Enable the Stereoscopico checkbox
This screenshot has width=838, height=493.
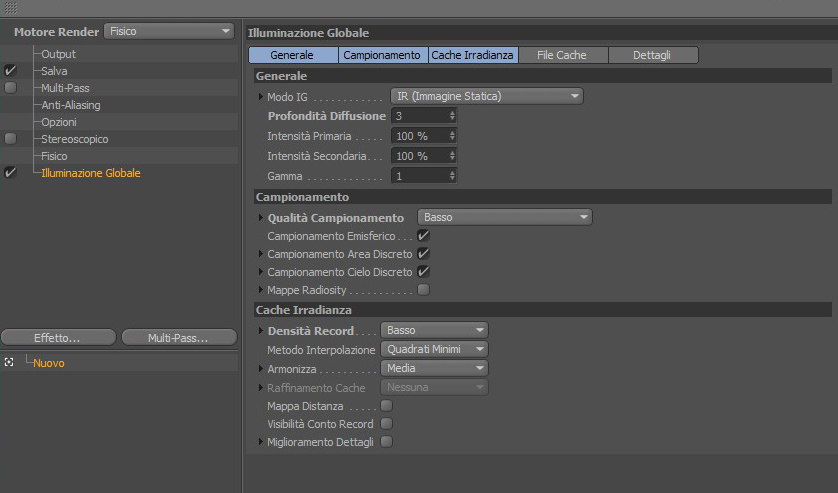pyautogui.click(x=10, y=139)
